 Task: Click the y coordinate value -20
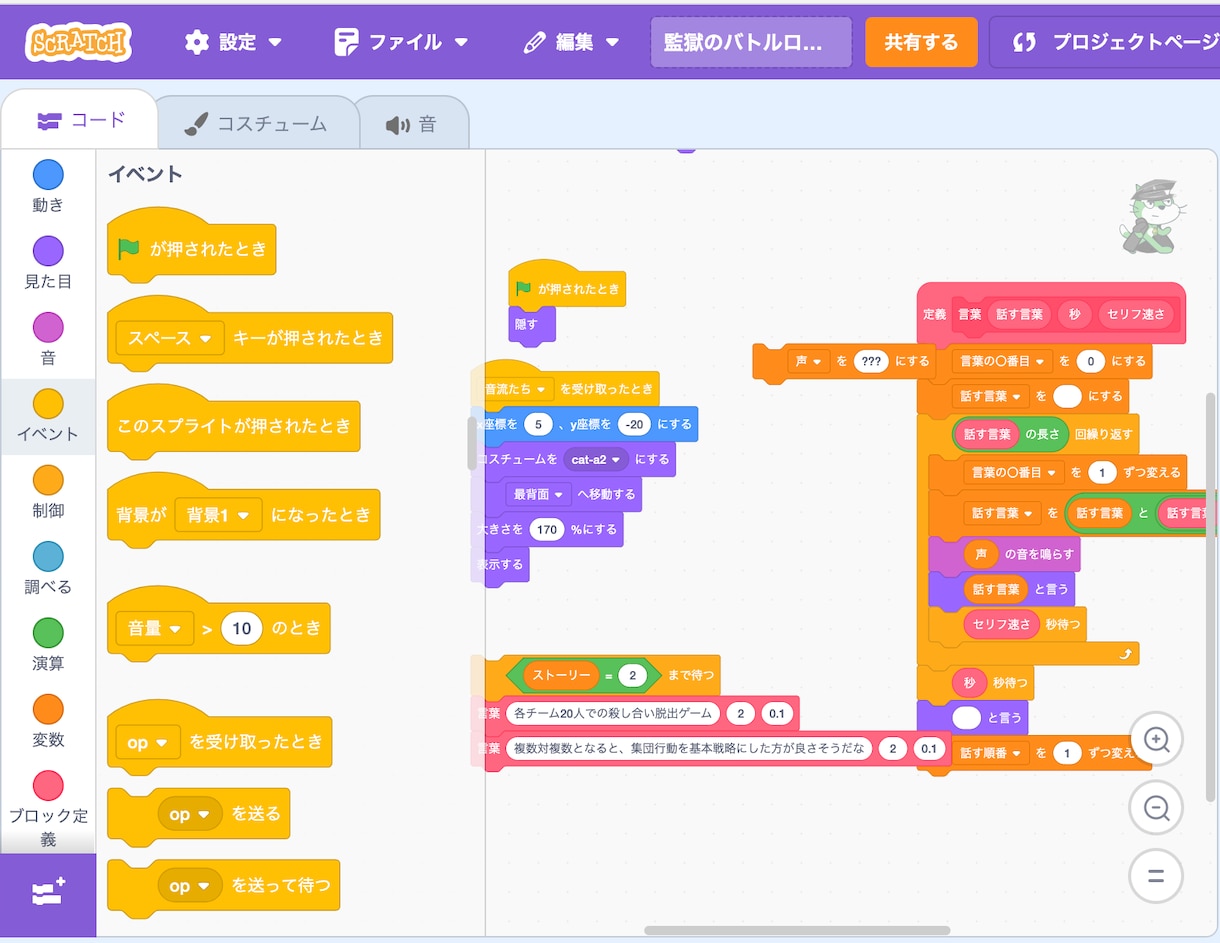pos(634,425)
